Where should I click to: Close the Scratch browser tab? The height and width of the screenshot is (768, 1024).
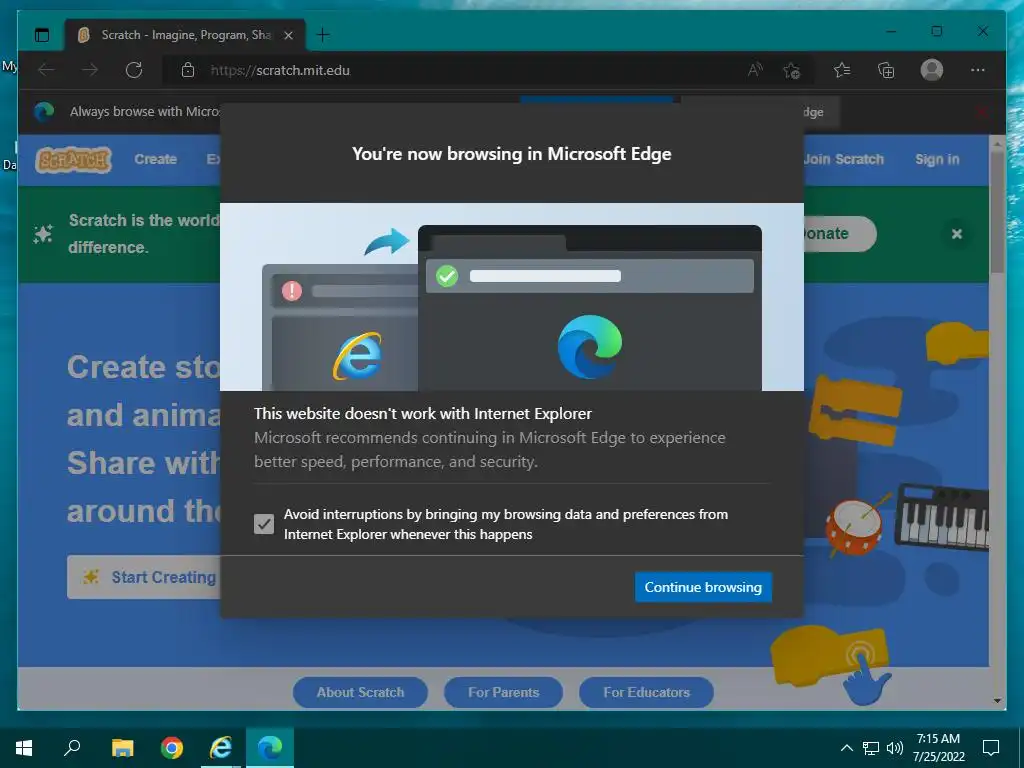pyautogui.click(x=288, y=35)
